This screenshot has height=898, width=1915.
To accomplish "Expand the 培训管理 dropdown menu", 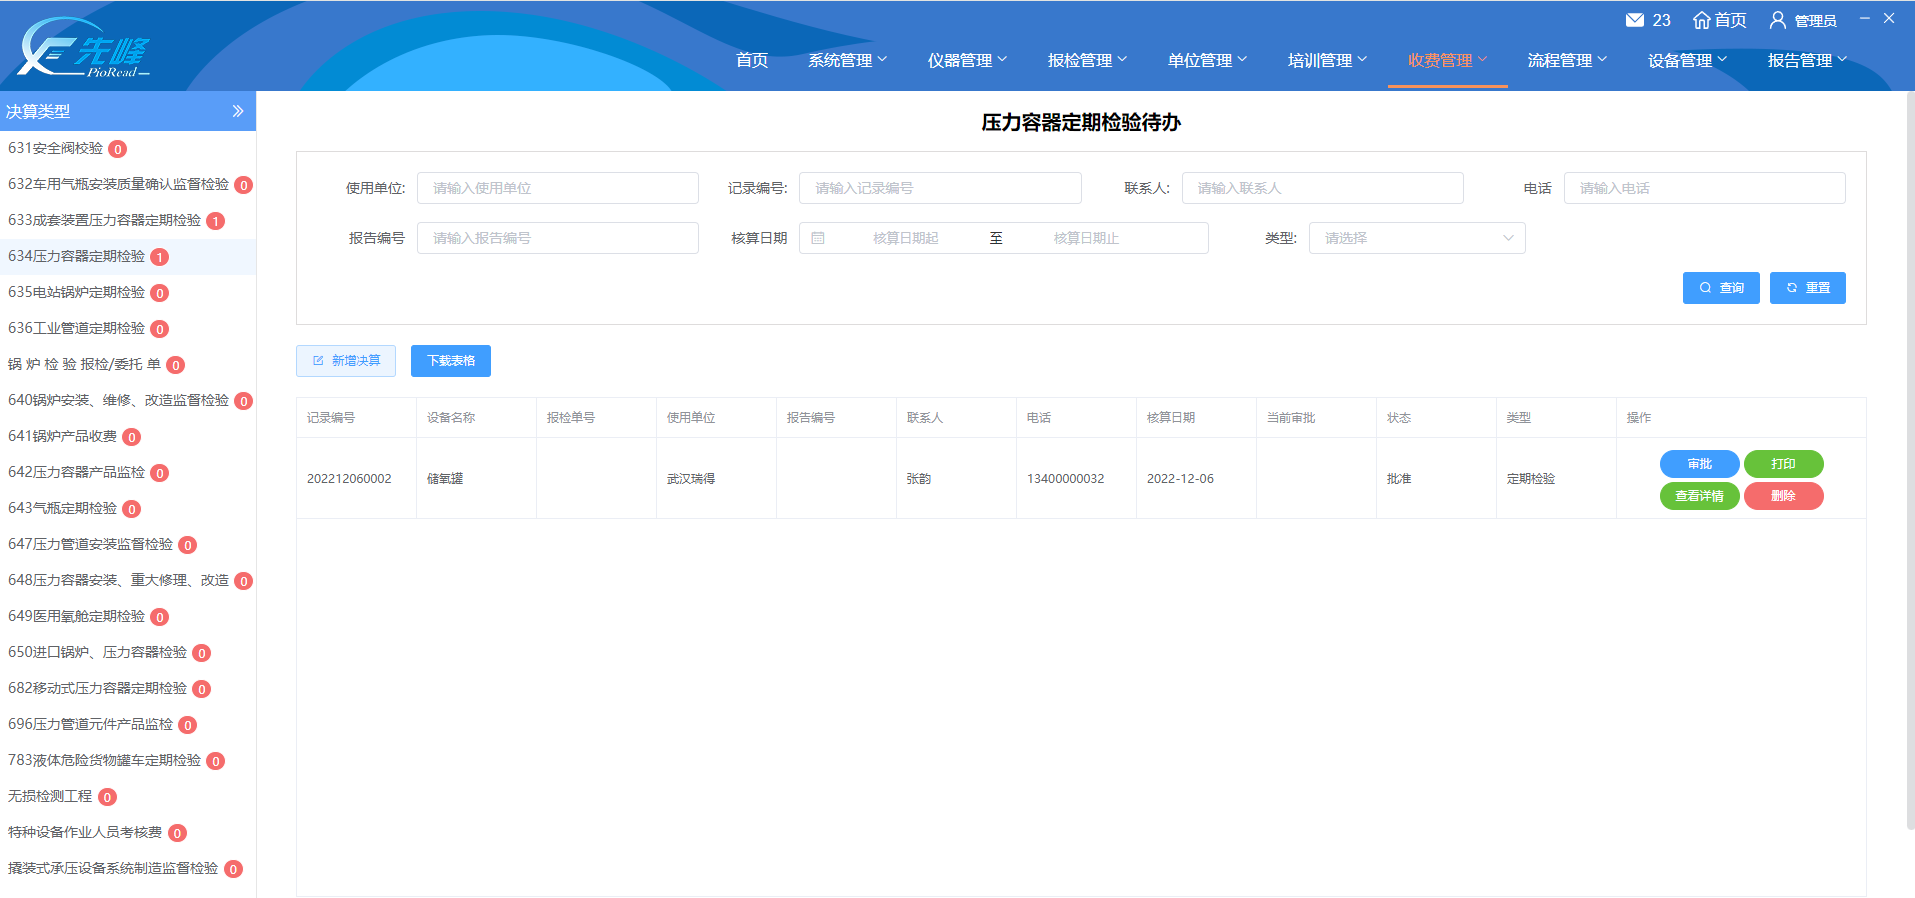I will point(1328,60).
